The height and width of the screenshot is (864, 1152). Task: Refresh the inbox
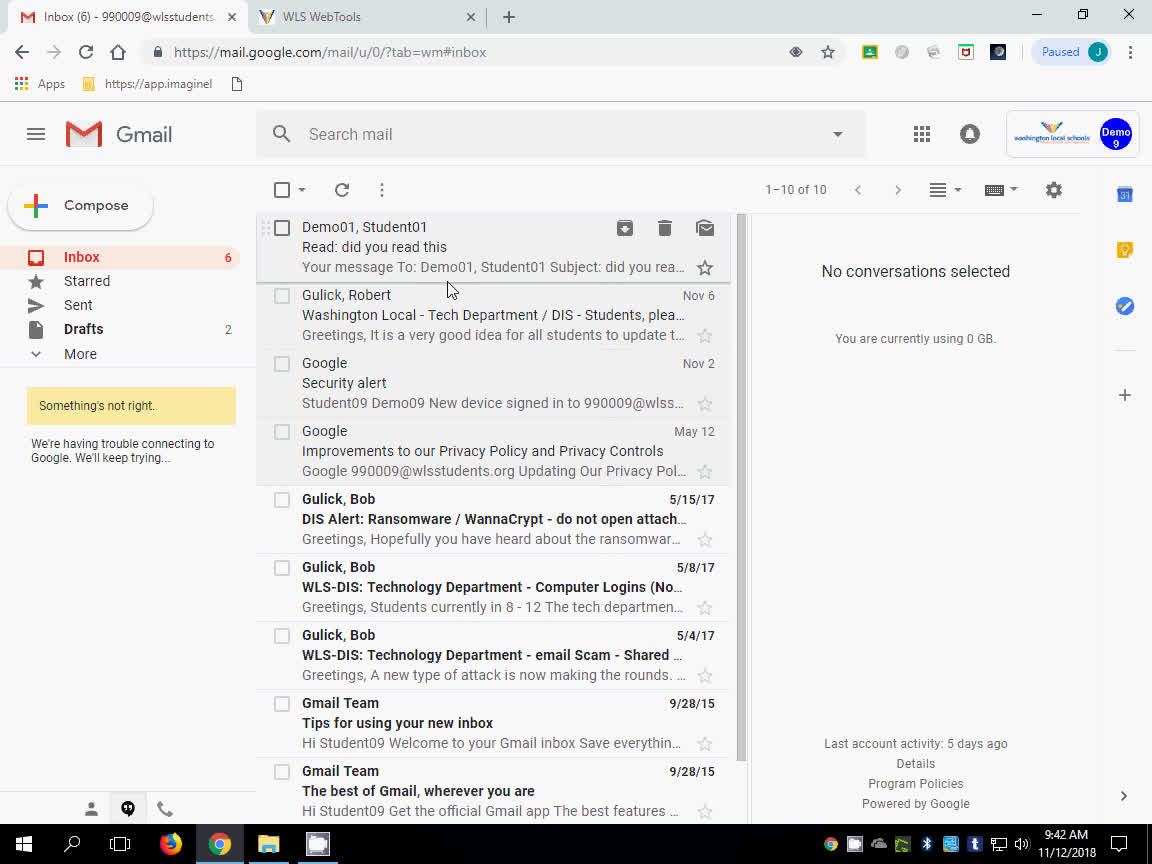click(x=341, y=189)
